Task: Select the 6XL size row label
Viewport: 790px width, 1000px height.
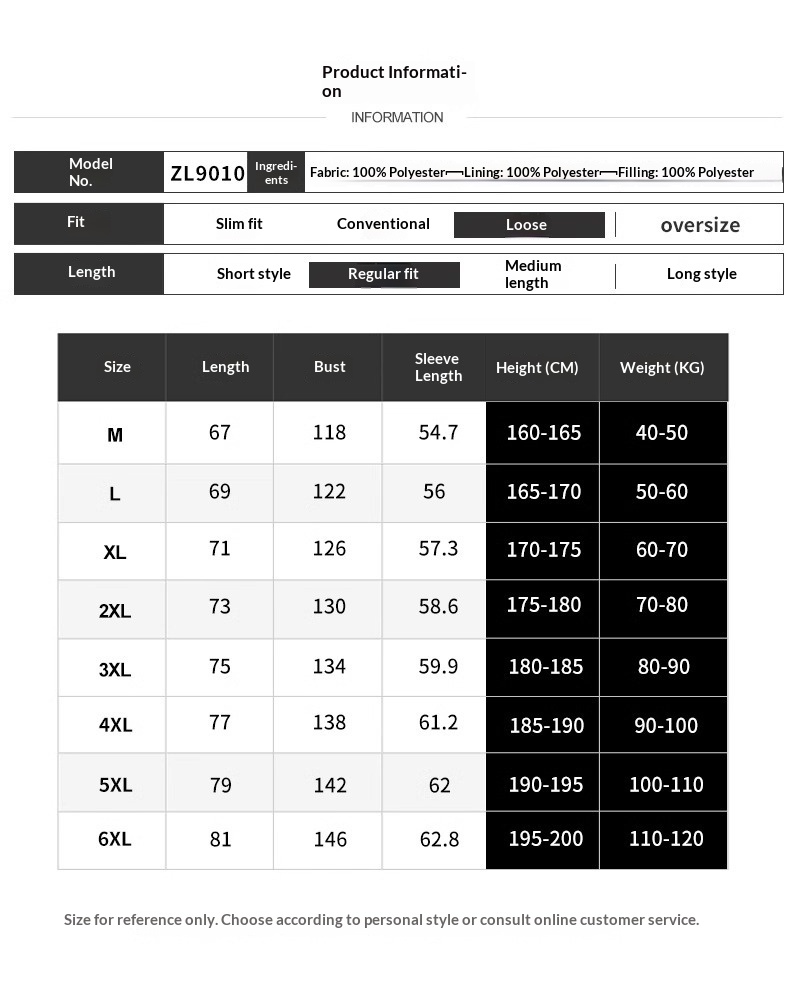Action: (x=115, y=839)
